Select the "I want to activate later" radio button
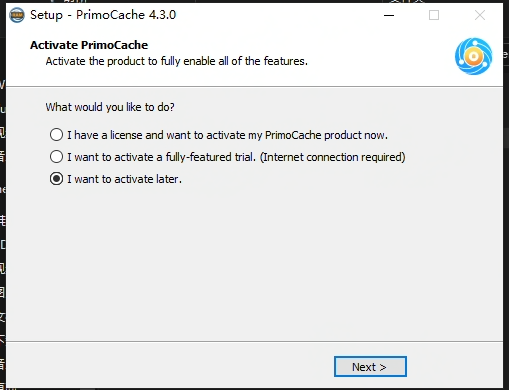 point(56,179)
